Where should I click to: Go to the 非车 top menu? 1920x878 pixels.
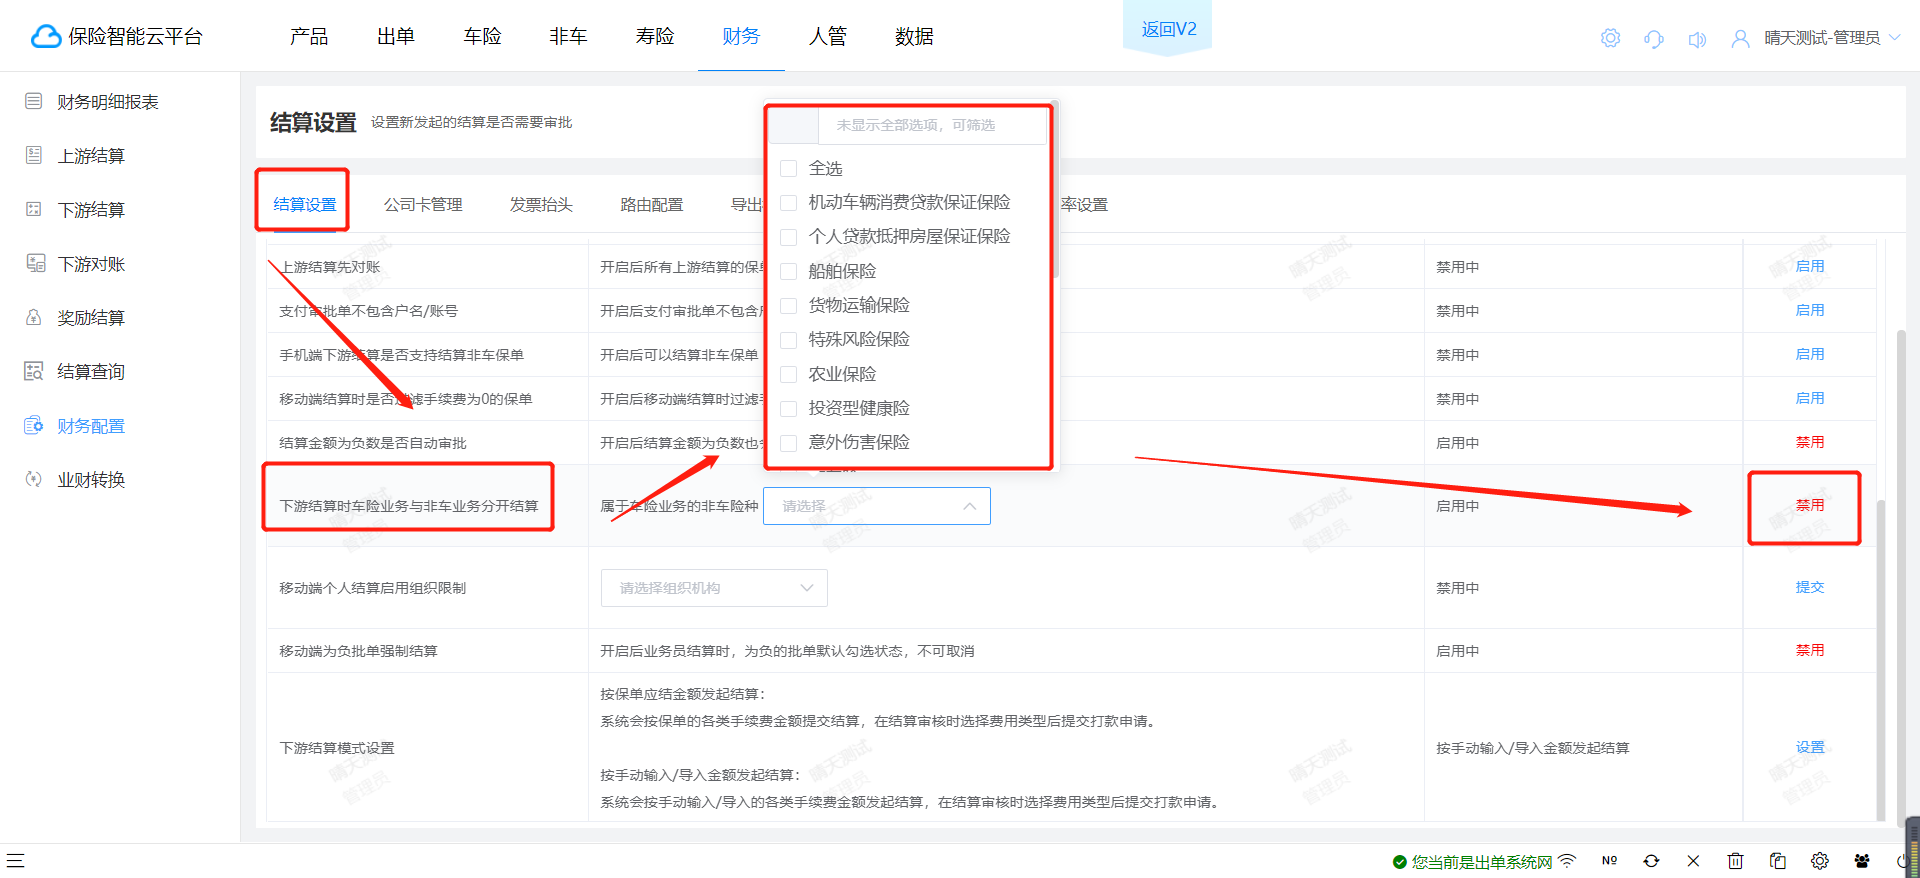click(568, 36)
